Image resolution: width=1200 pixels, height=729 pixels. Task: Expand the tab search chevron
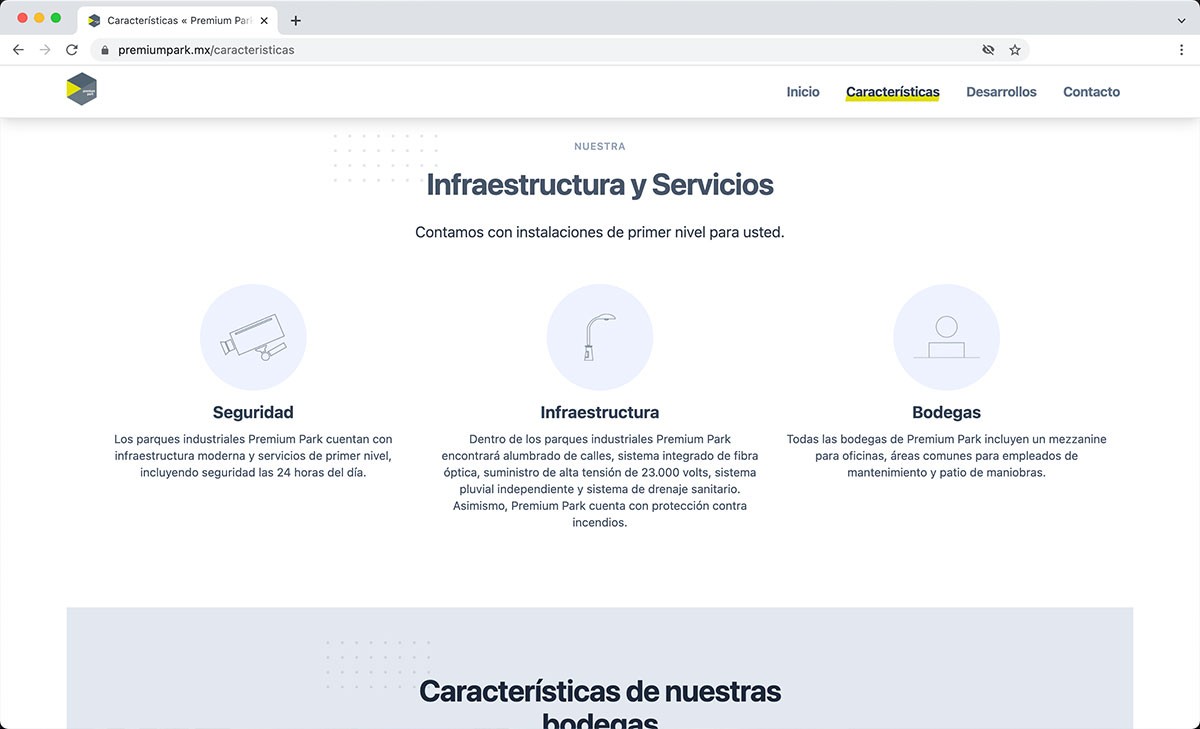(x=1182, y=20)
